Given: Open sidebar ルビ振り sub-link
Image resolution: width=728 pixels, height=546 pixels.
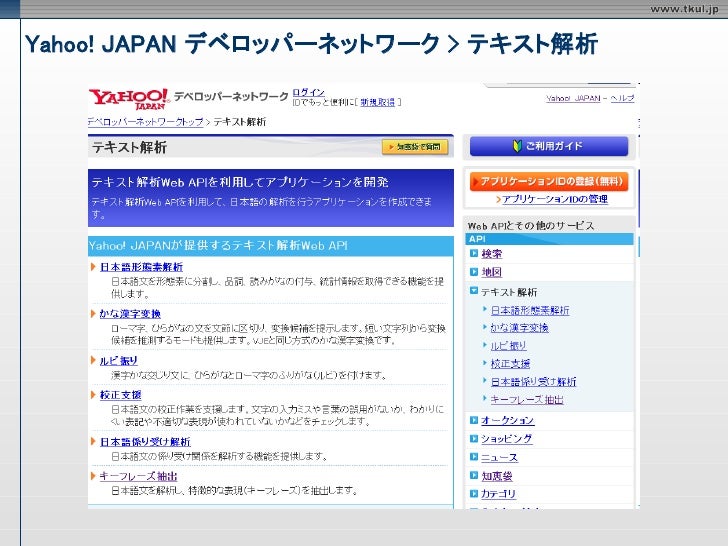Looking at the screenshot, I should tap(509, 346).
